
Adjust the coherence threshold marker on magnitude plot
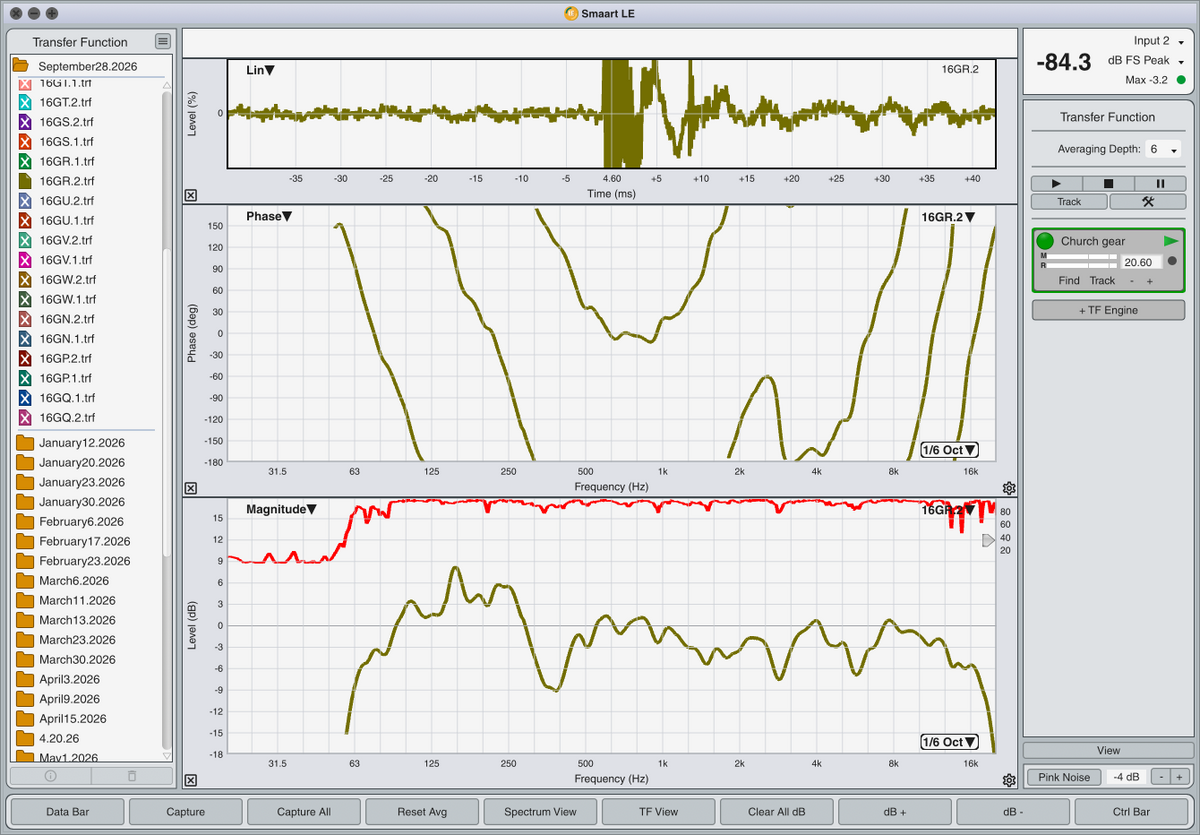[x=989, y=540]
